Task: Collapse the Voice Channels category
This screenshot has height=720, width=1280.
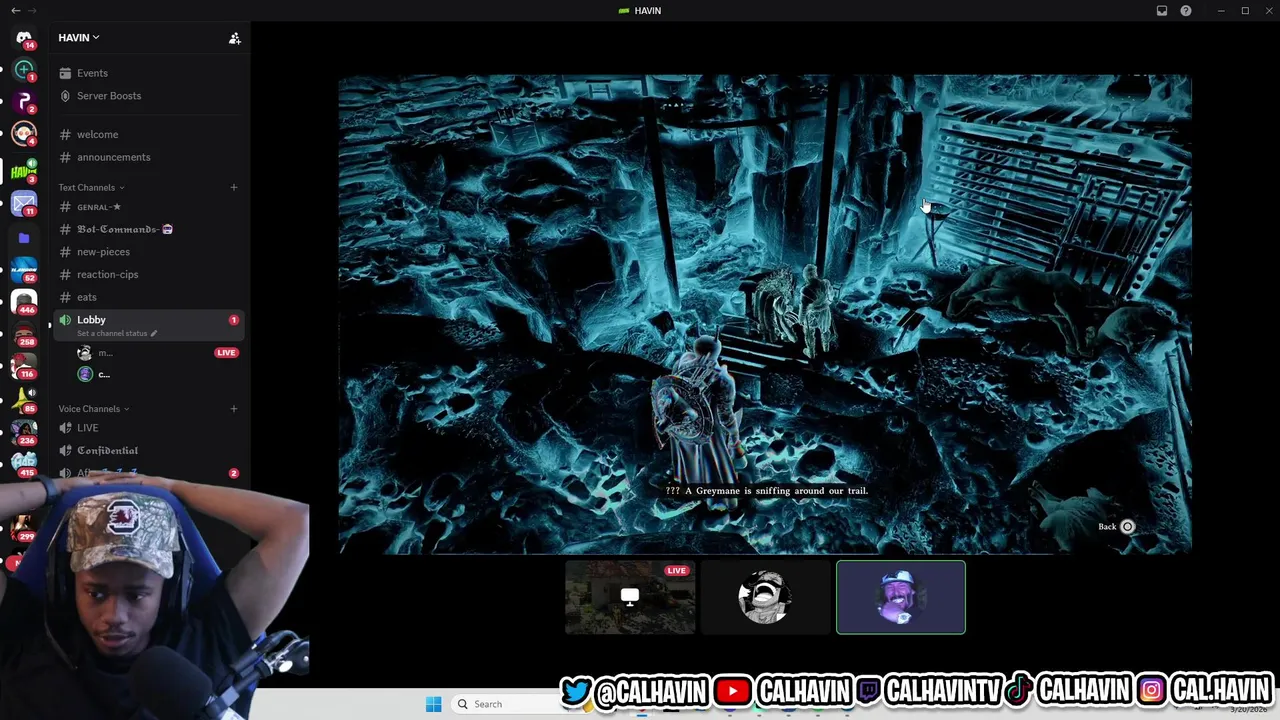Action: pos(93,408)
